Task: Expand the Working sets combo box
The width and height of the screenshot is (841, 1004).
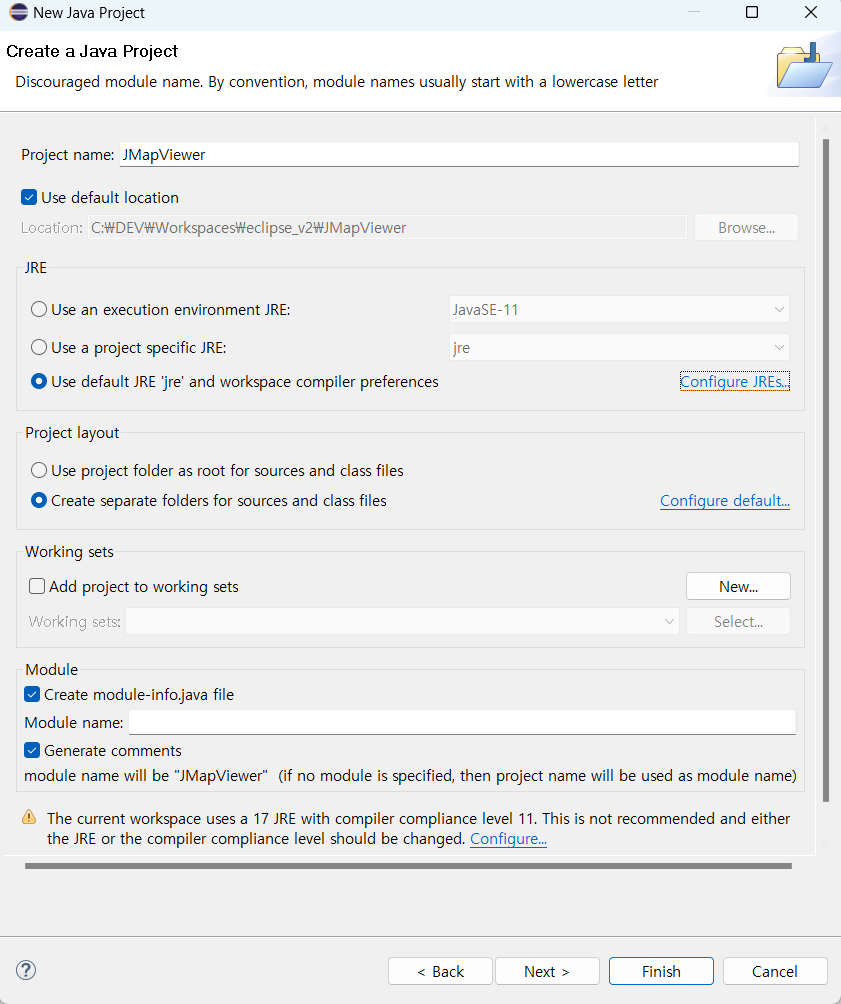Action: tap(402, 621)
